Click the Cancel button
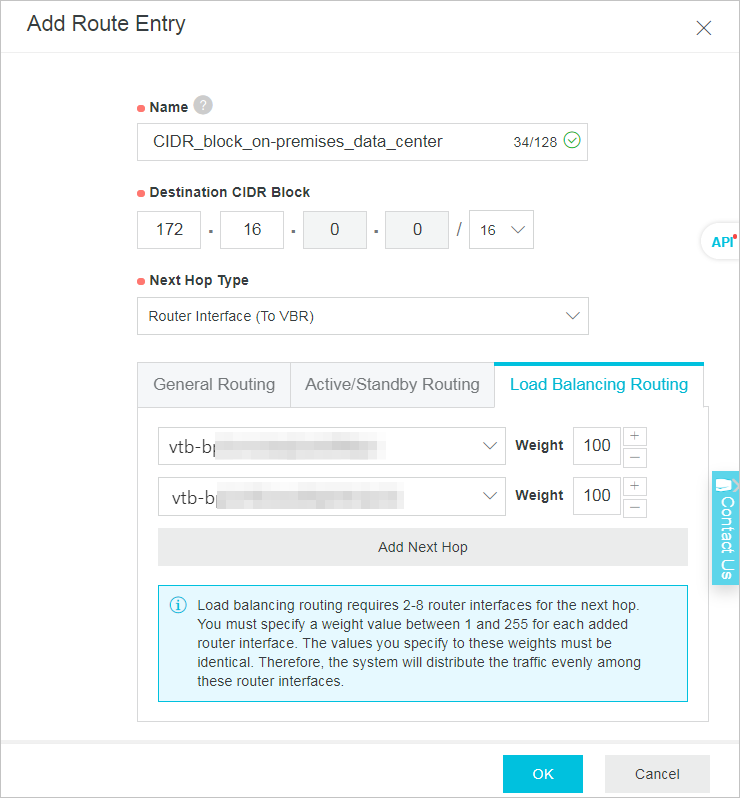This screenshot has width=740, height=798. (x=657, y=774)
